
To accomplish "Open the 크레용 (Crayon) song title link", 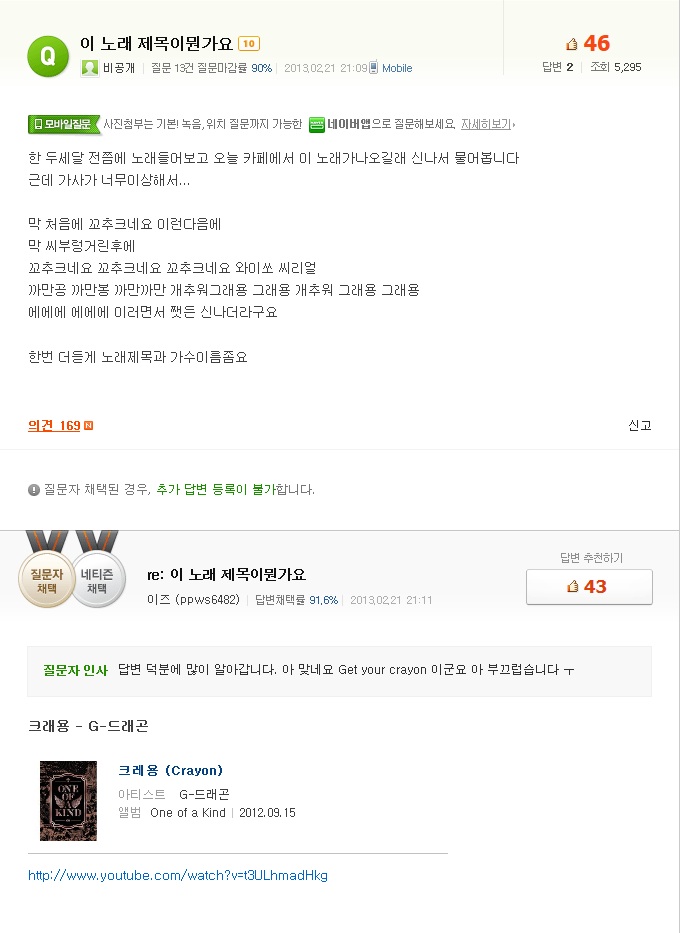I will point(170,770).
